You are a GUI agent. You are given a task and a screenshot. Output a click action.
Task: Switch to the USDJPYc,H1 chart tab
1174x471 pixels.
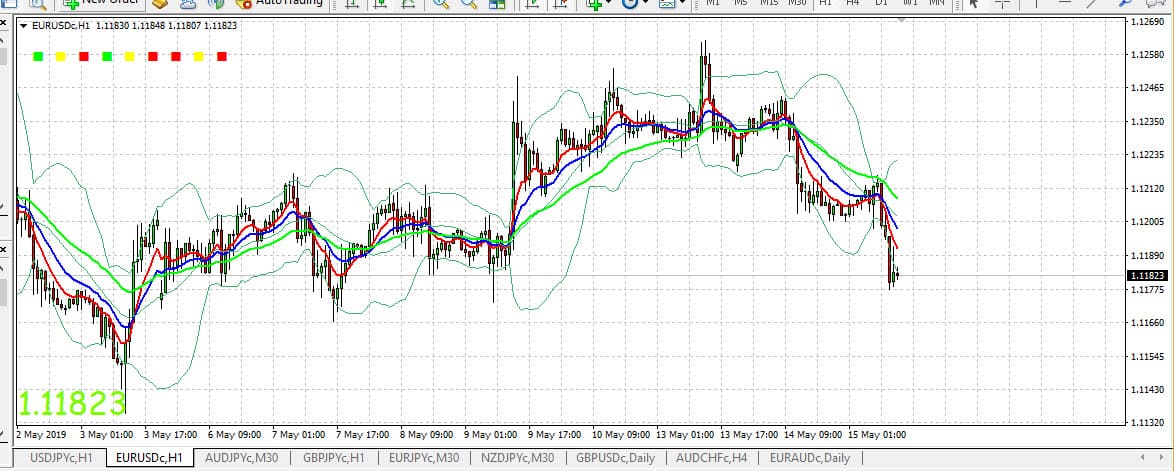[62, 458]
